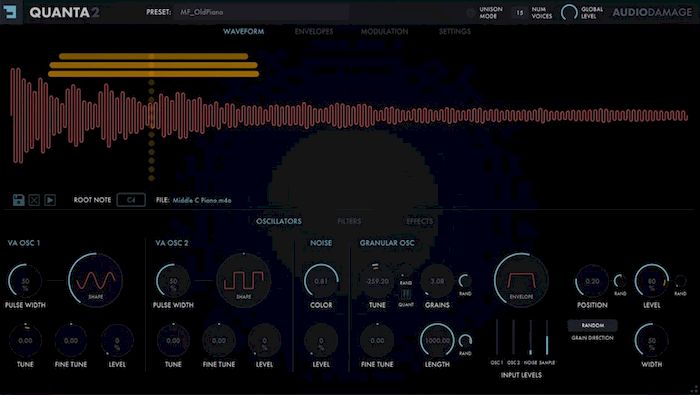Click the VA OSC 1 Pulse Width knob
This screenshot has height=395, width=700.
25,281
